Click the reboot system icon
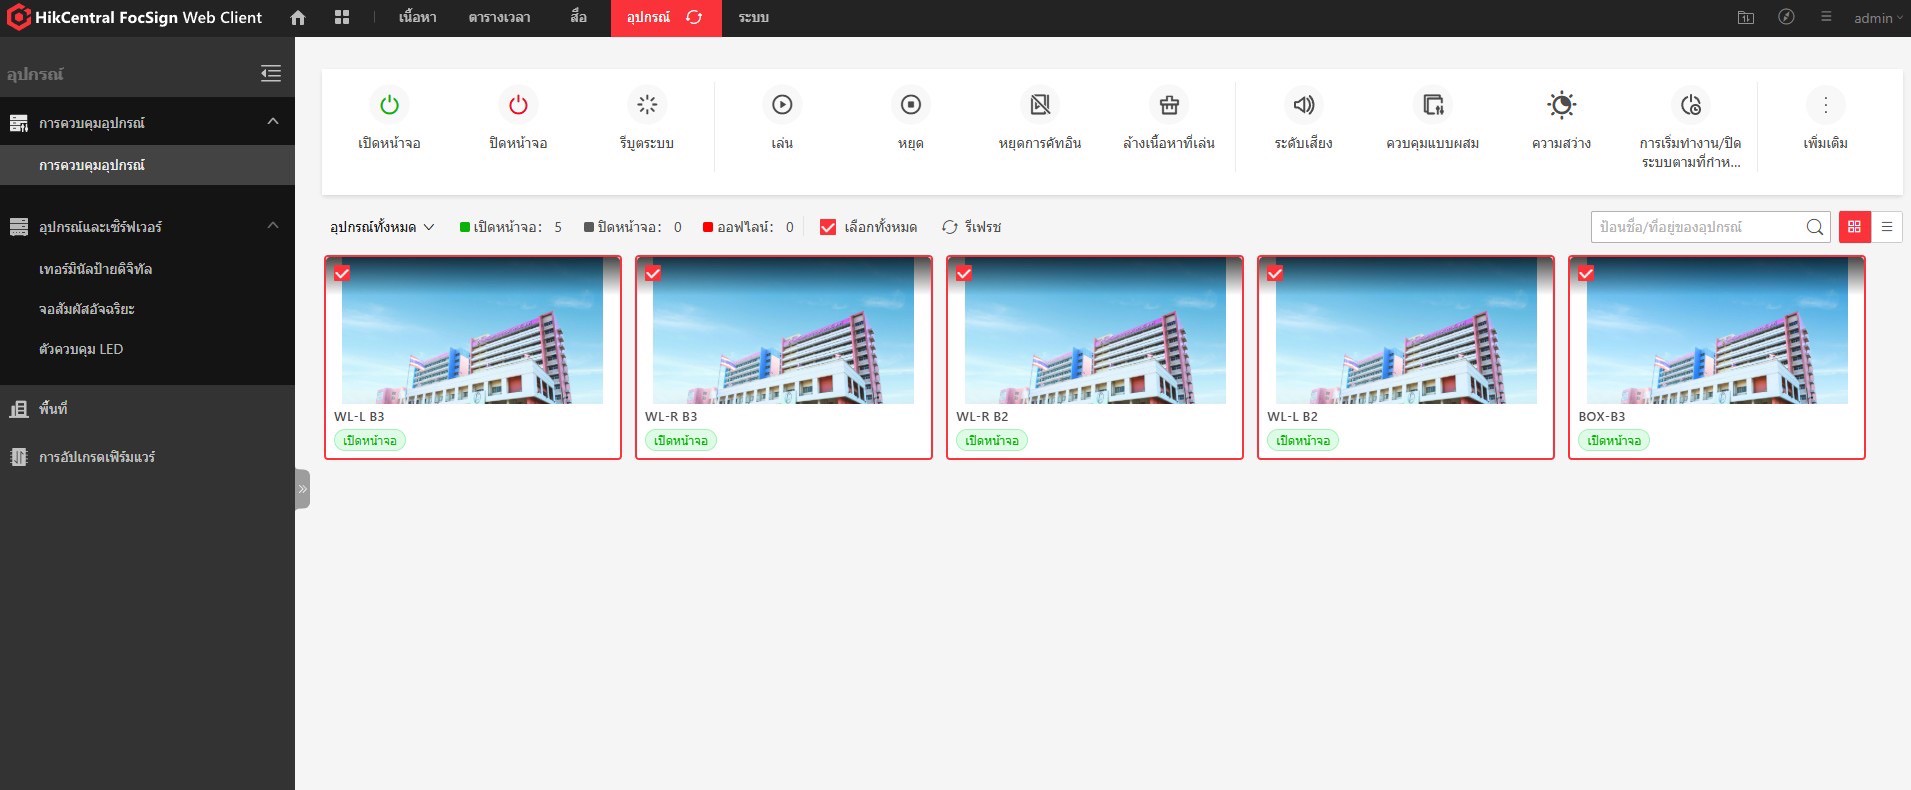Screen dimensions: 1911x790 coord(647,105)
